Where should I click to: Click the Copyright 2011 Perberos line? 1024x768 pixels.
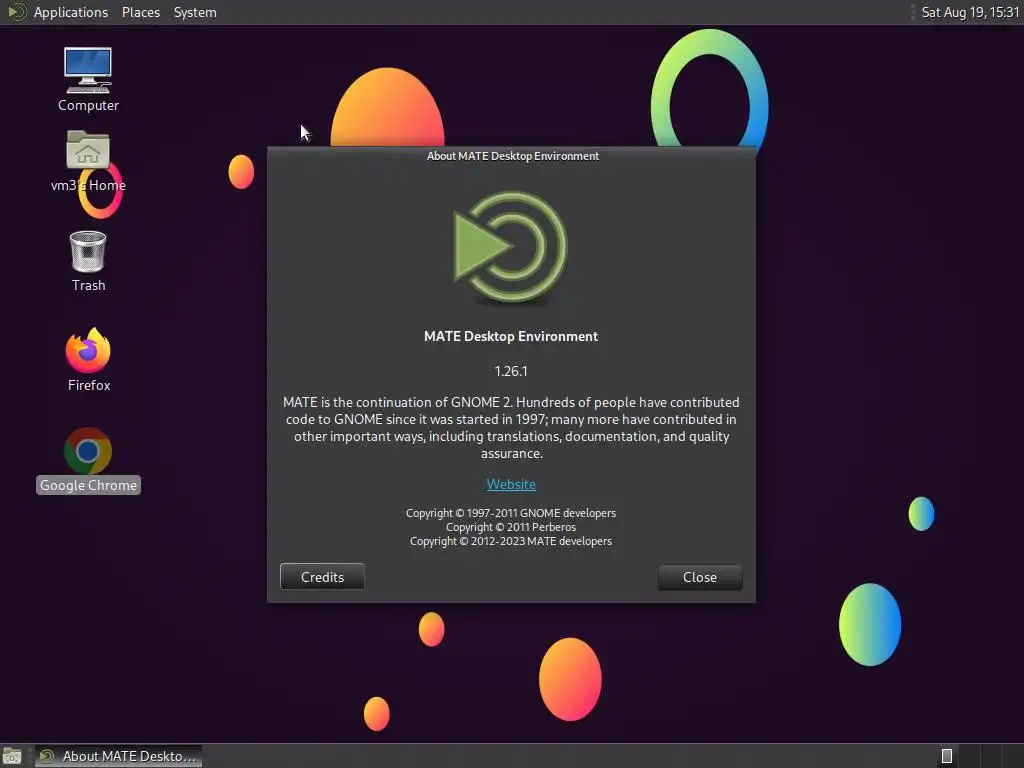point(511,527)
